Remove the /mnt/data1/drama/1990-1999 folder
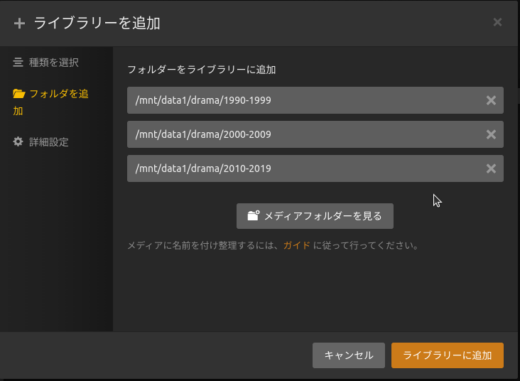The height and width of the screenshot is (381, 520). (491, 100)
